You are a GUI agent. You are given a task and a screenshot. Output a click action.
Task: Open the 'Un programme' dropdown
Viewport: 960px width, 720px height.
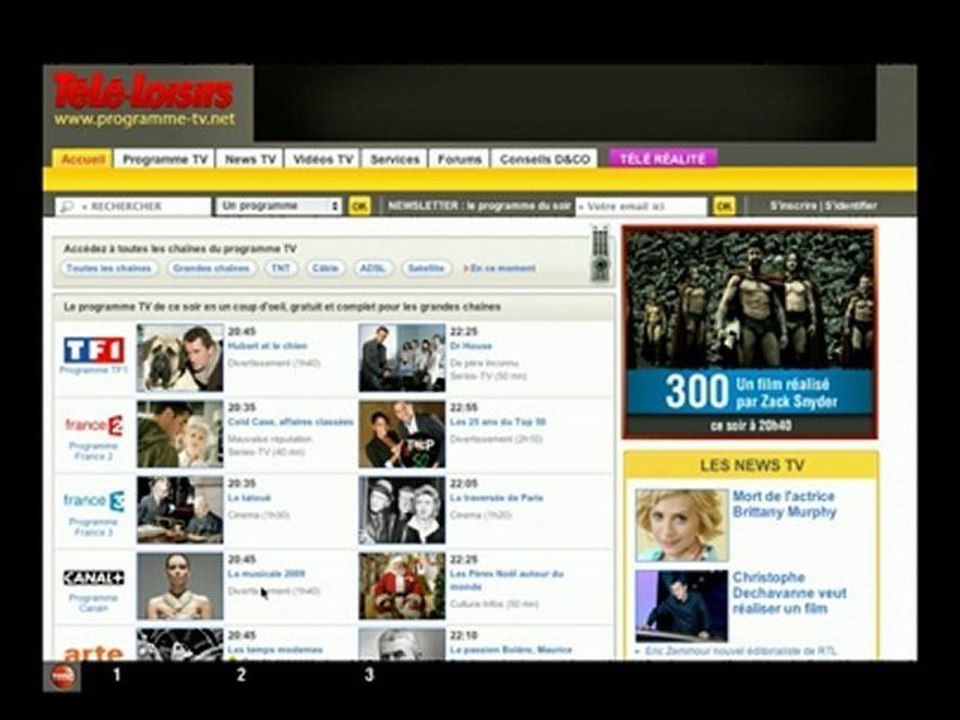click(x=279, y=206)
